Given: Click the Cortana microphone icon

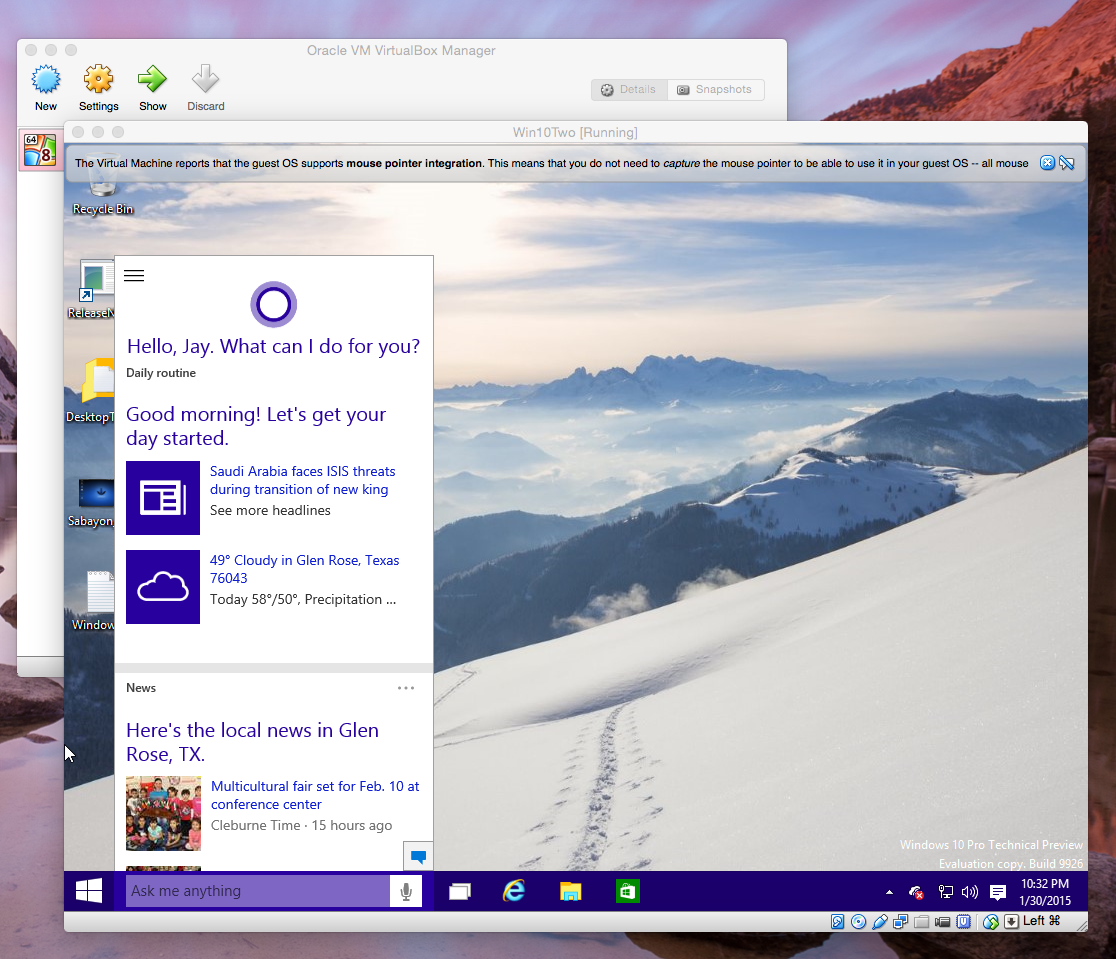Looking at the screenshot, I should tap(406, 891).
